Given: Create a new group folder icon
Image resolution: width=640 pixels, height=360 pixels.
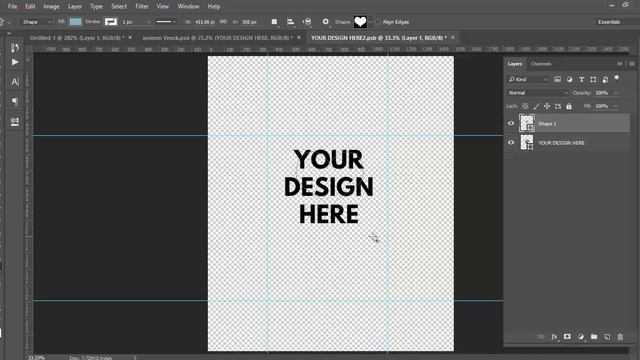Looking at the screenshot, I should pyautogui.click(x=594, y=337).
